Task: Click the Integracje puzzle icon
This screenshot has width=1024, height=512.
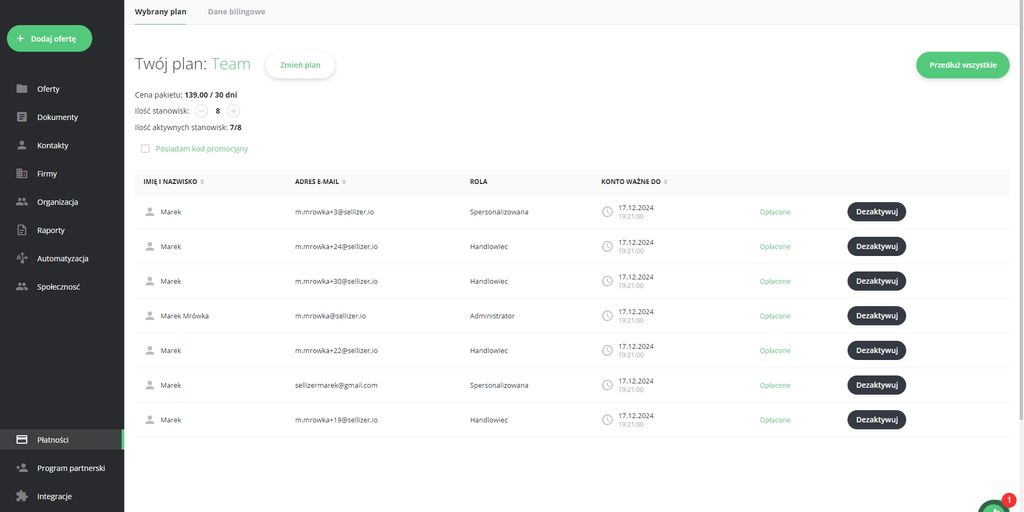Action: tap(22, 496)
